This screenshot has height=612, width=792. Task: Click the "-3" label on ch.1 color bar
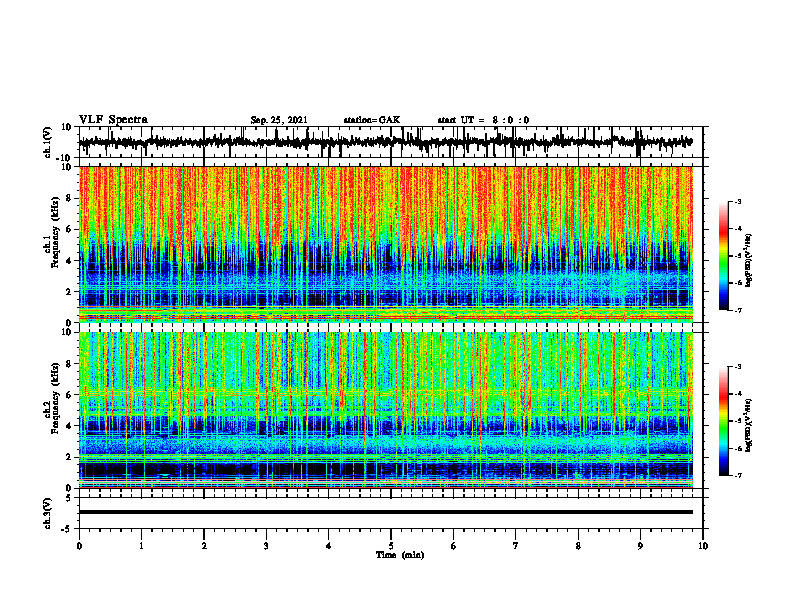[x=737, y=202]
